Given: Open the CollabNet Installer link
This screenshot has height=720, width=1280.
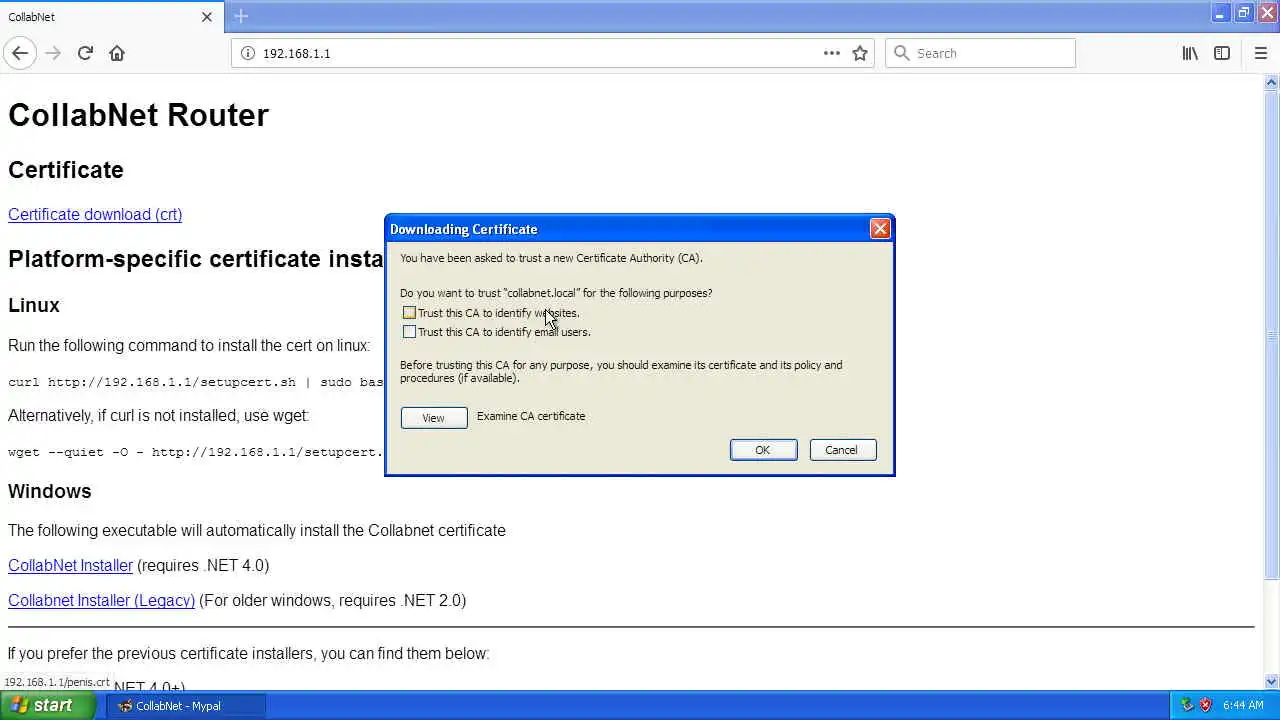Looking at the screenshot, I should coord(70,565).
